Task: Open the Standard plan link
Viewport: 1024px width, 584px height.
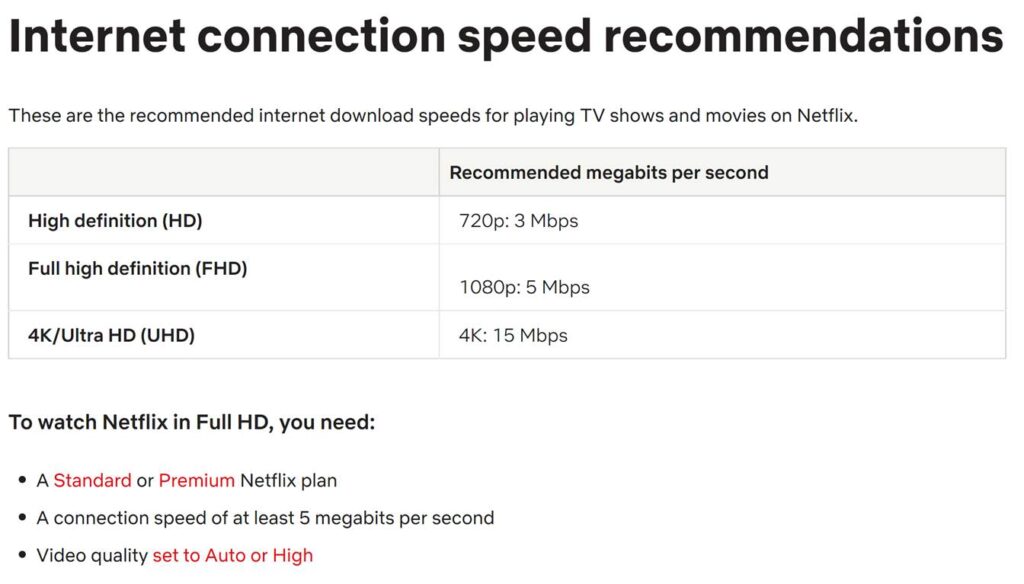Action: click(x=92, y=481)
